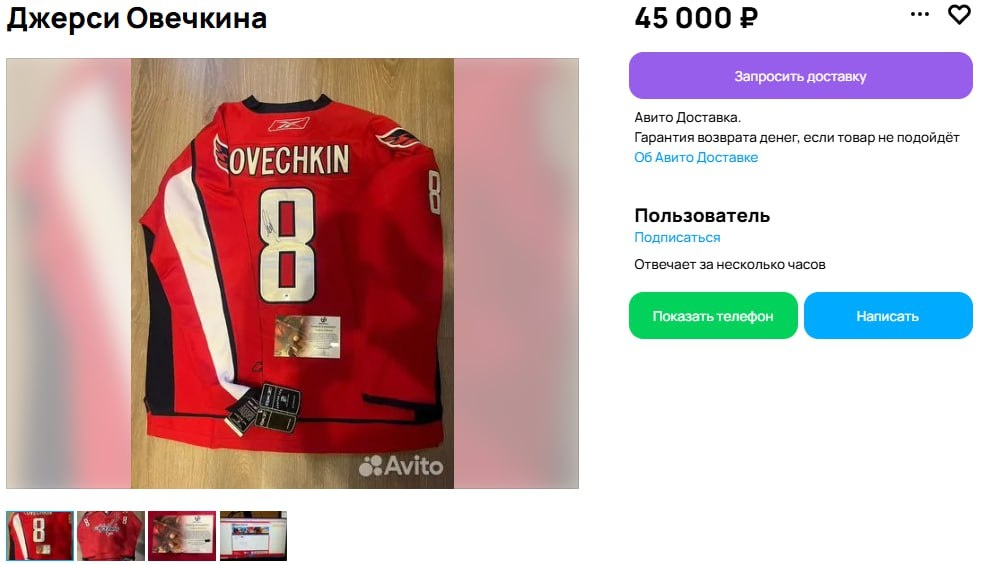Click the Avito watermark logo on photo

pos(401,466)
